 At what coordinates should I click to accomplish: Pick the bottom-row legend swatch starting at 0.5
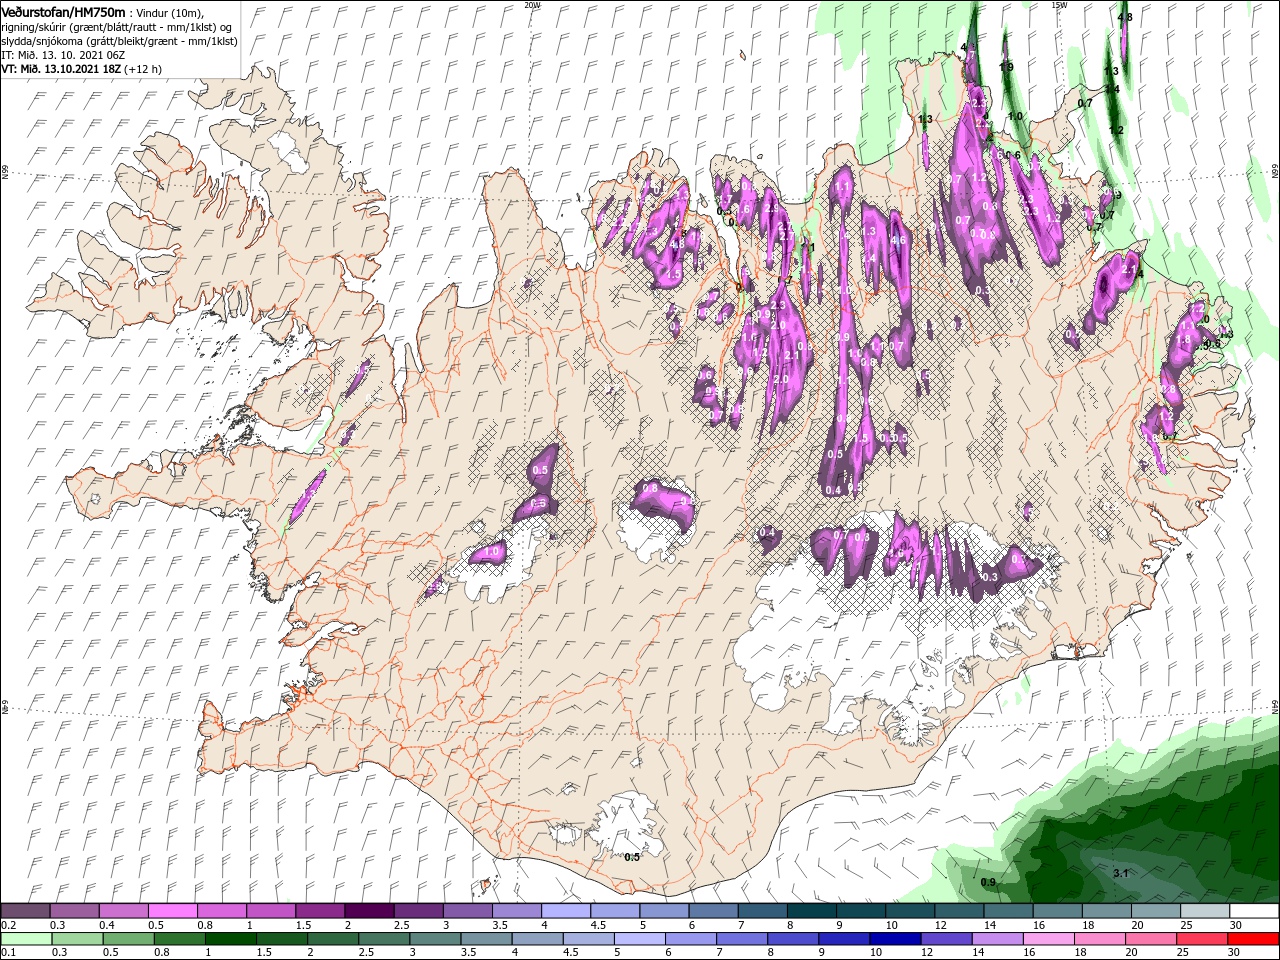(128, 939)
